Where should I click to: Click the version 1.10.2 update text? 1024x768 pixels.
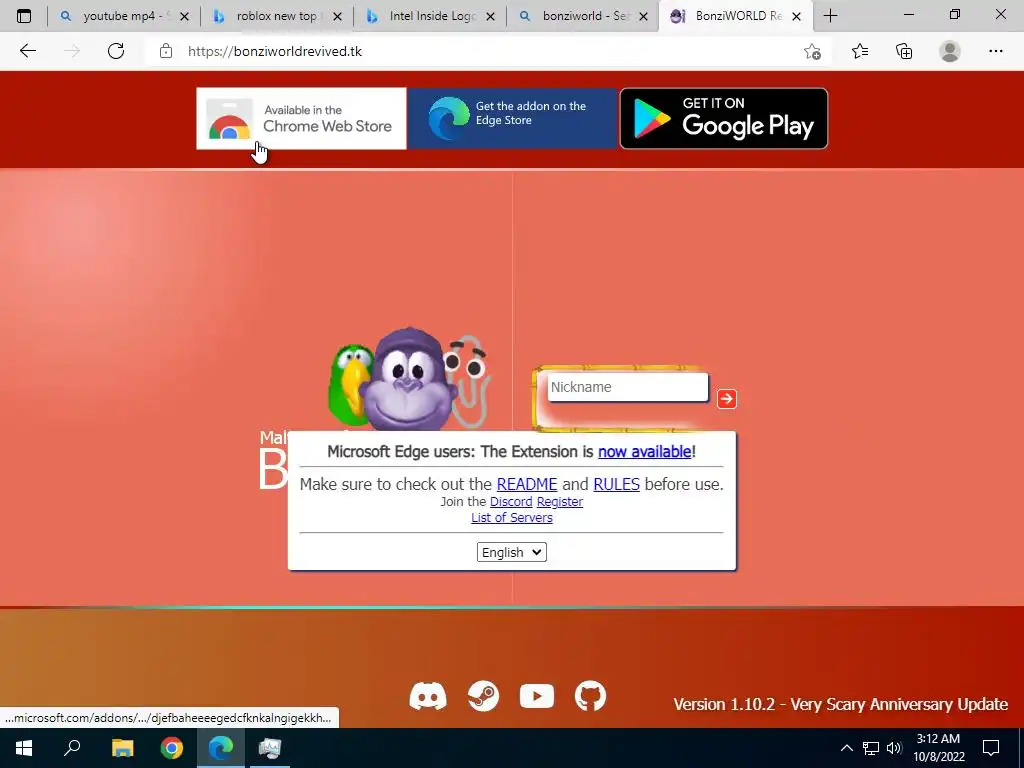840,704
